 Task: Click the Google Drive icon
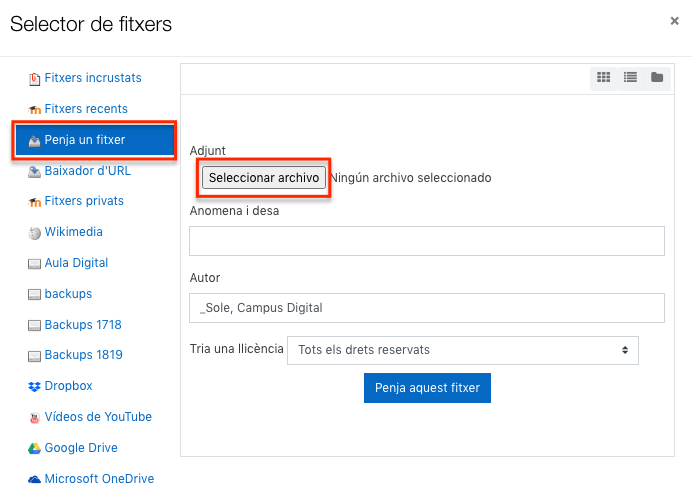pos(35,448)
